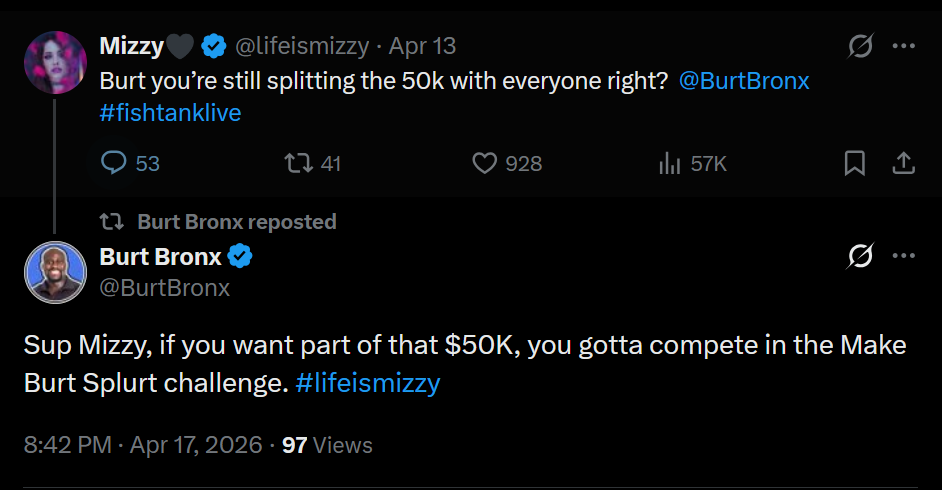Click the Burt Bronx display name
The height and width of the screenshot is (490, 942).
160,257
